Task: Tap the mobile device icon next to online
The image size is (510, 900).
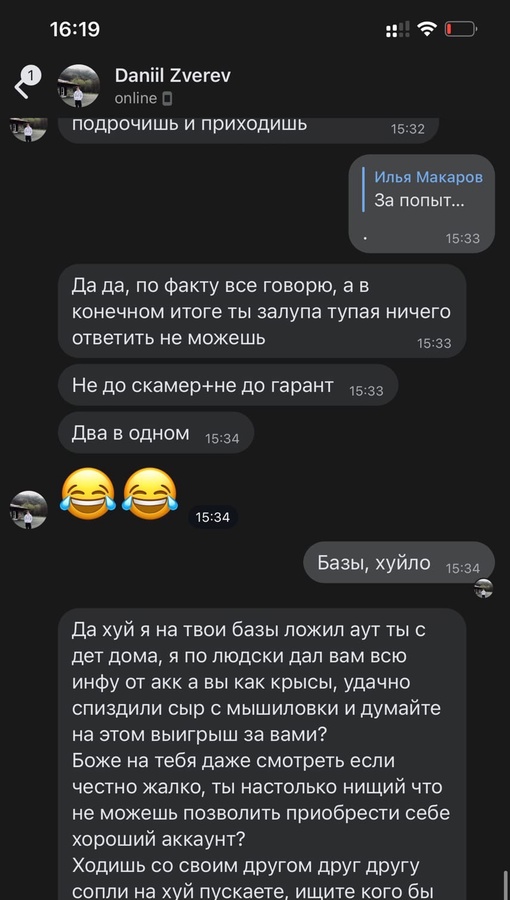Action: pyautogui.click(x=167, y=99)
